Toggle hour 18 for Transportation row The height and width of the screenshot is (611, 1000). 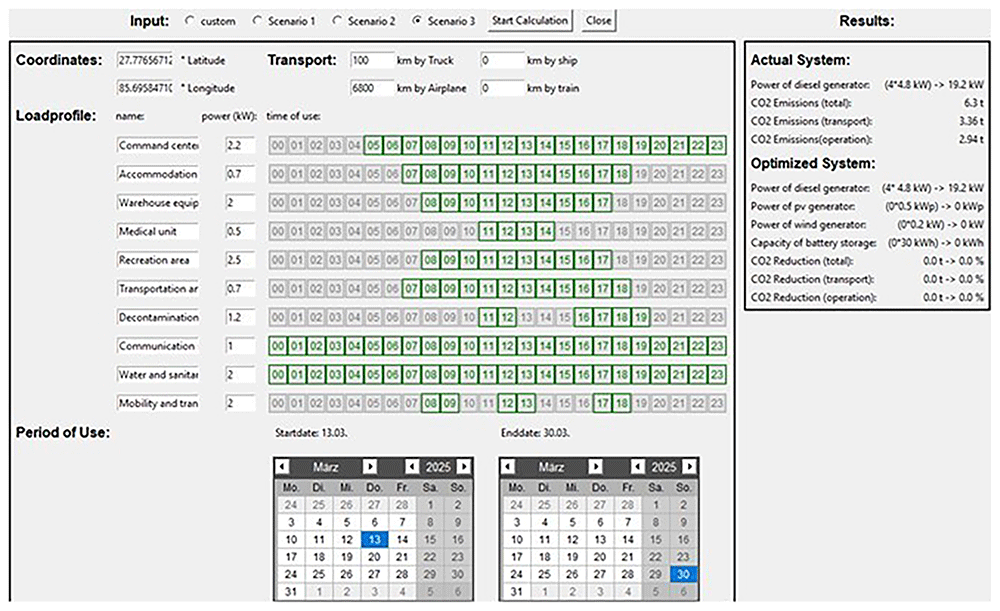[622, 289]
